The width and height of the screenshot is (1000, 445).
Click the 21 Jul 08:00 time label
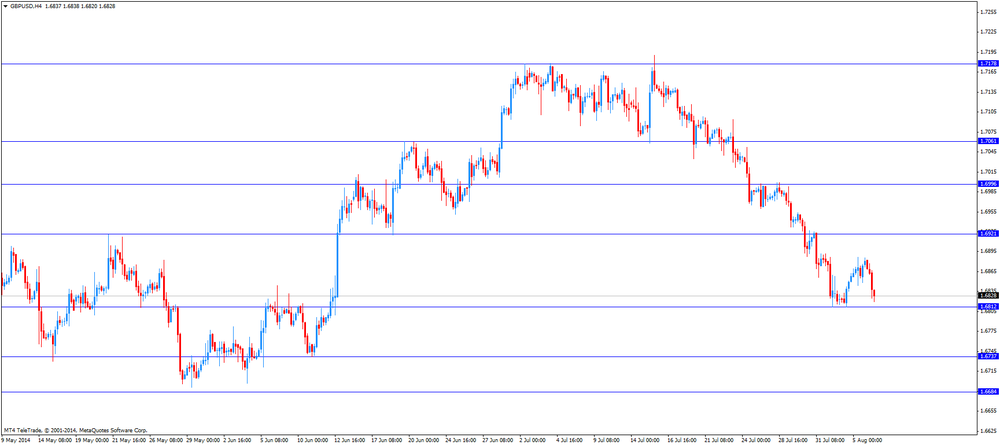[718, 440]
